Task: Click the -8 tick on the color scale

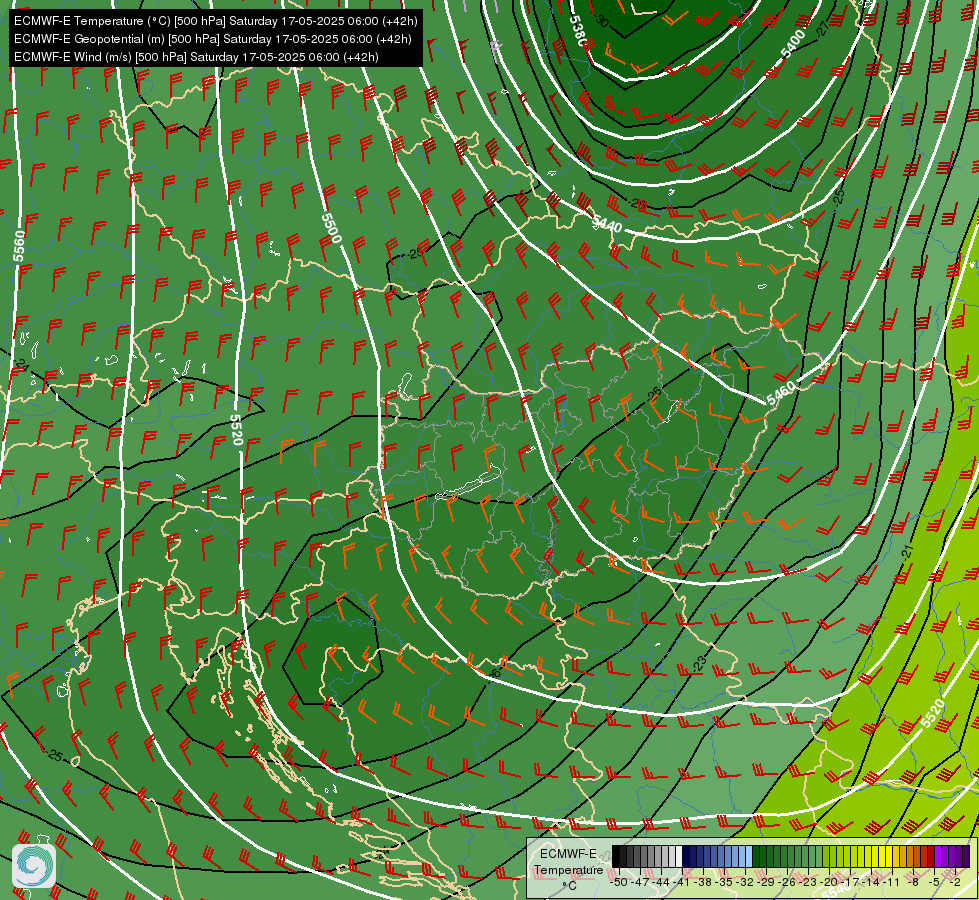Action: 913,882
